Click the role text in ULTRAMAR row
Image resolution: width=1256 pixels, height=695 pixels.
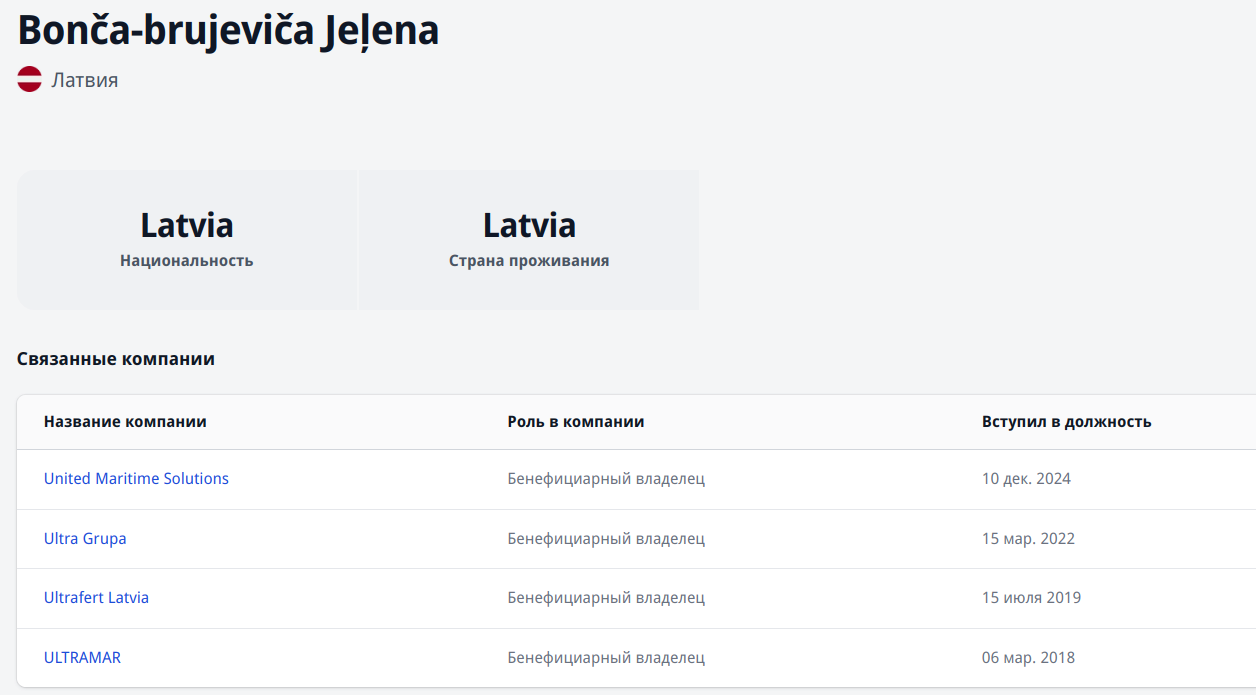tap(606, 658)
